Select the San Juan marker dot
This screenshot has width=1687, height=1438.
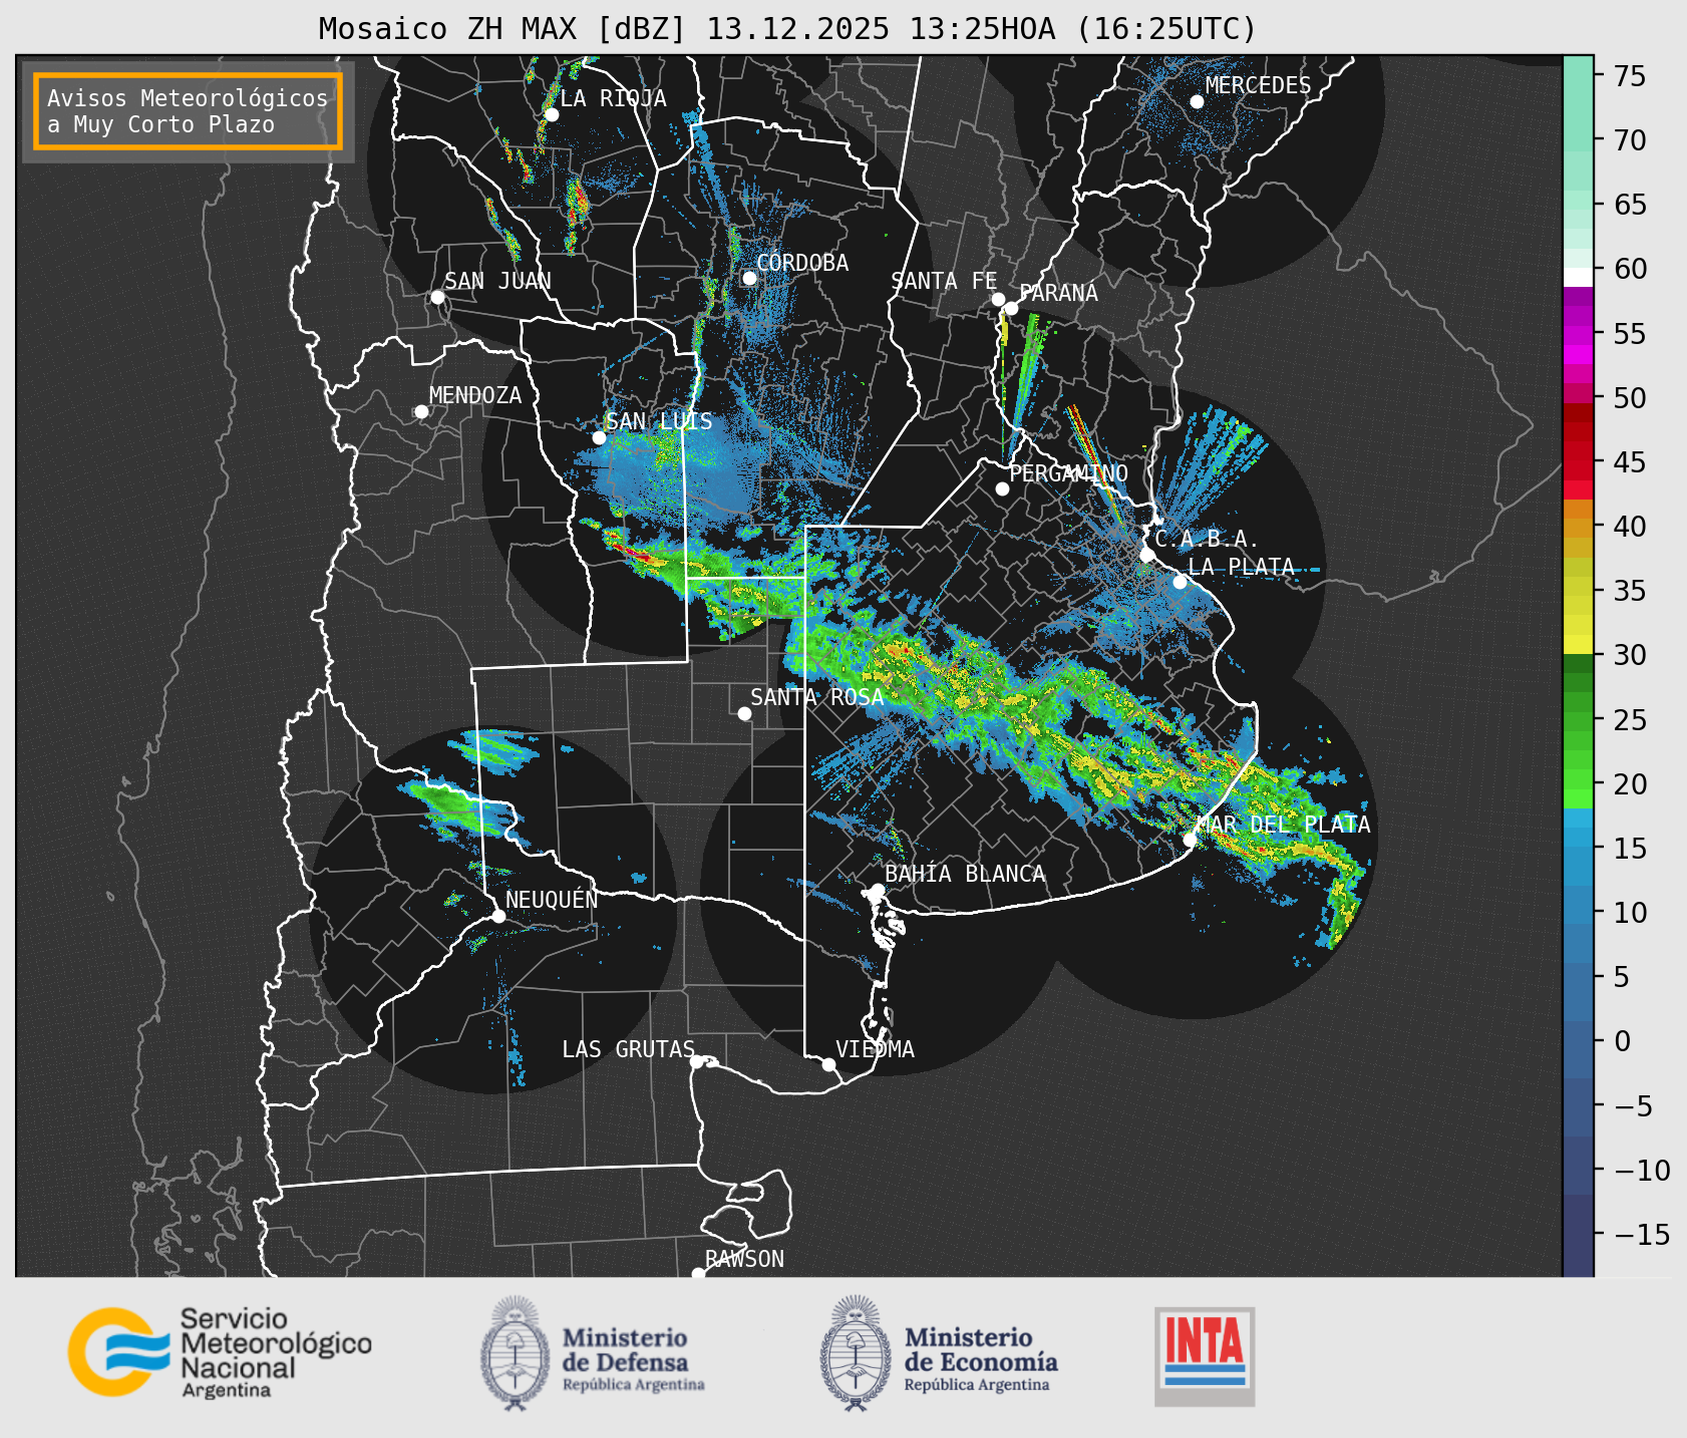coord(437,297)
